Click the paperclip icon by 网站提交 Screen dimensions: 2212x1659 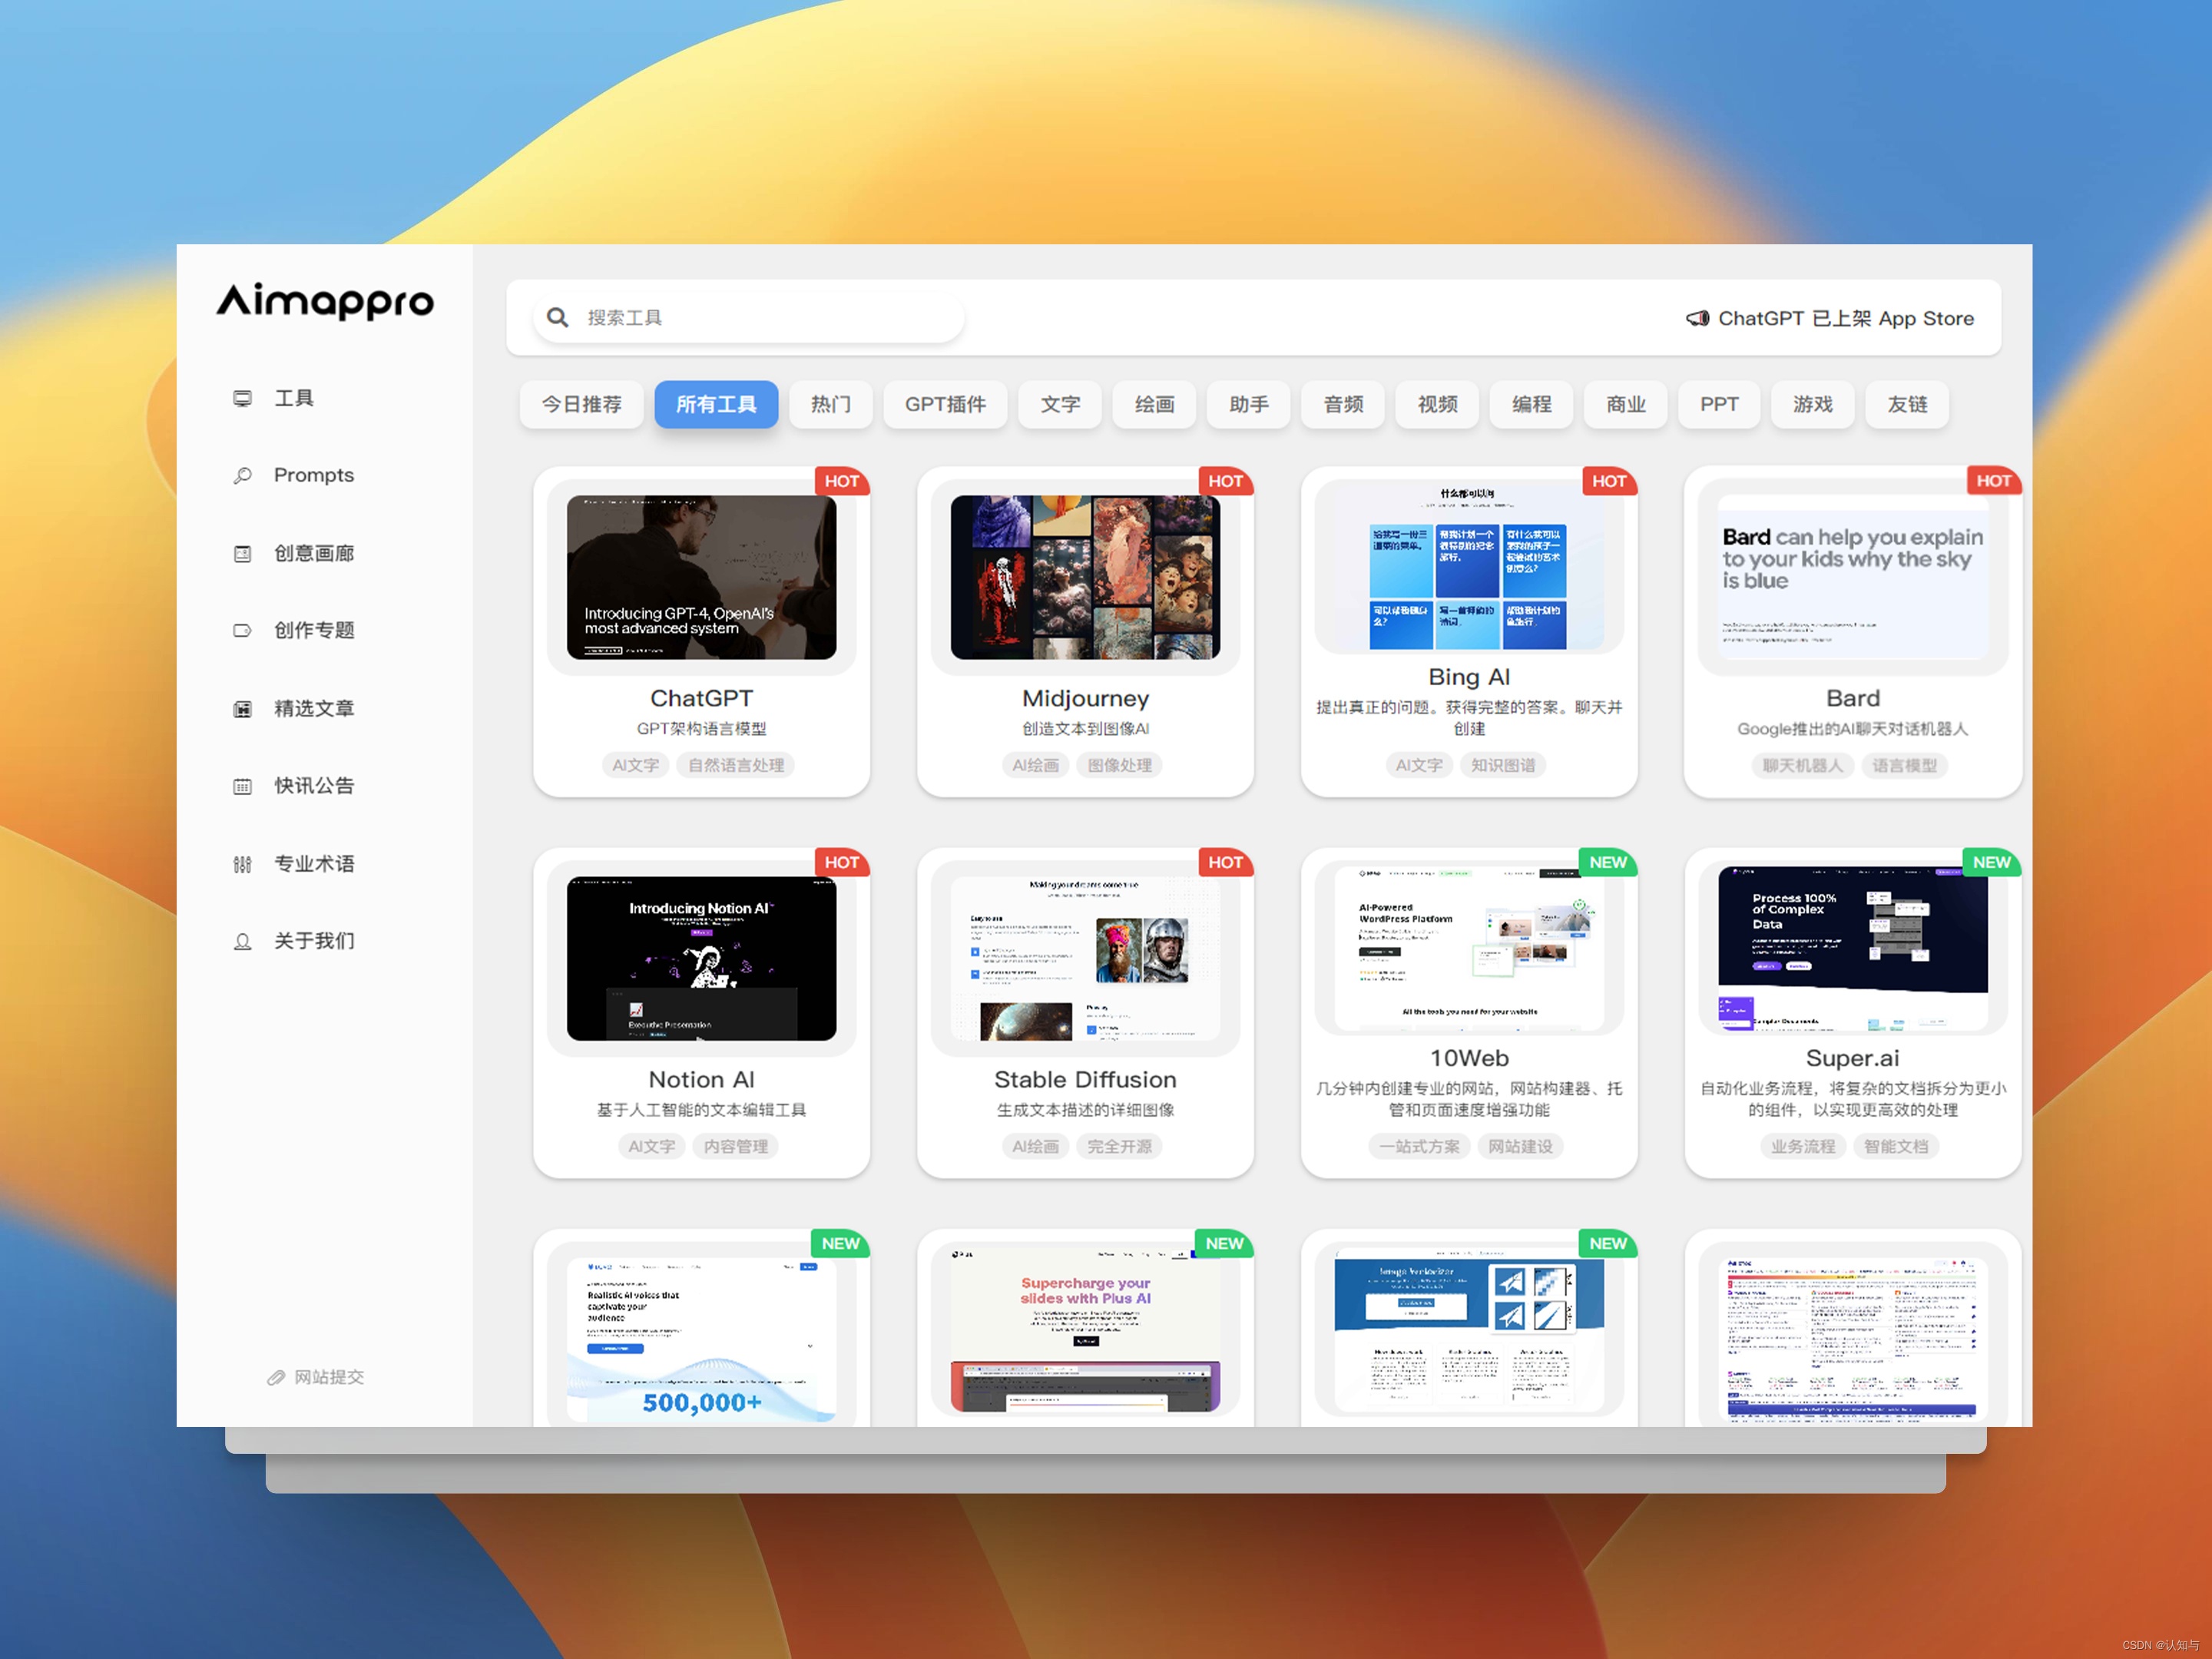[x=276, y=1377]
